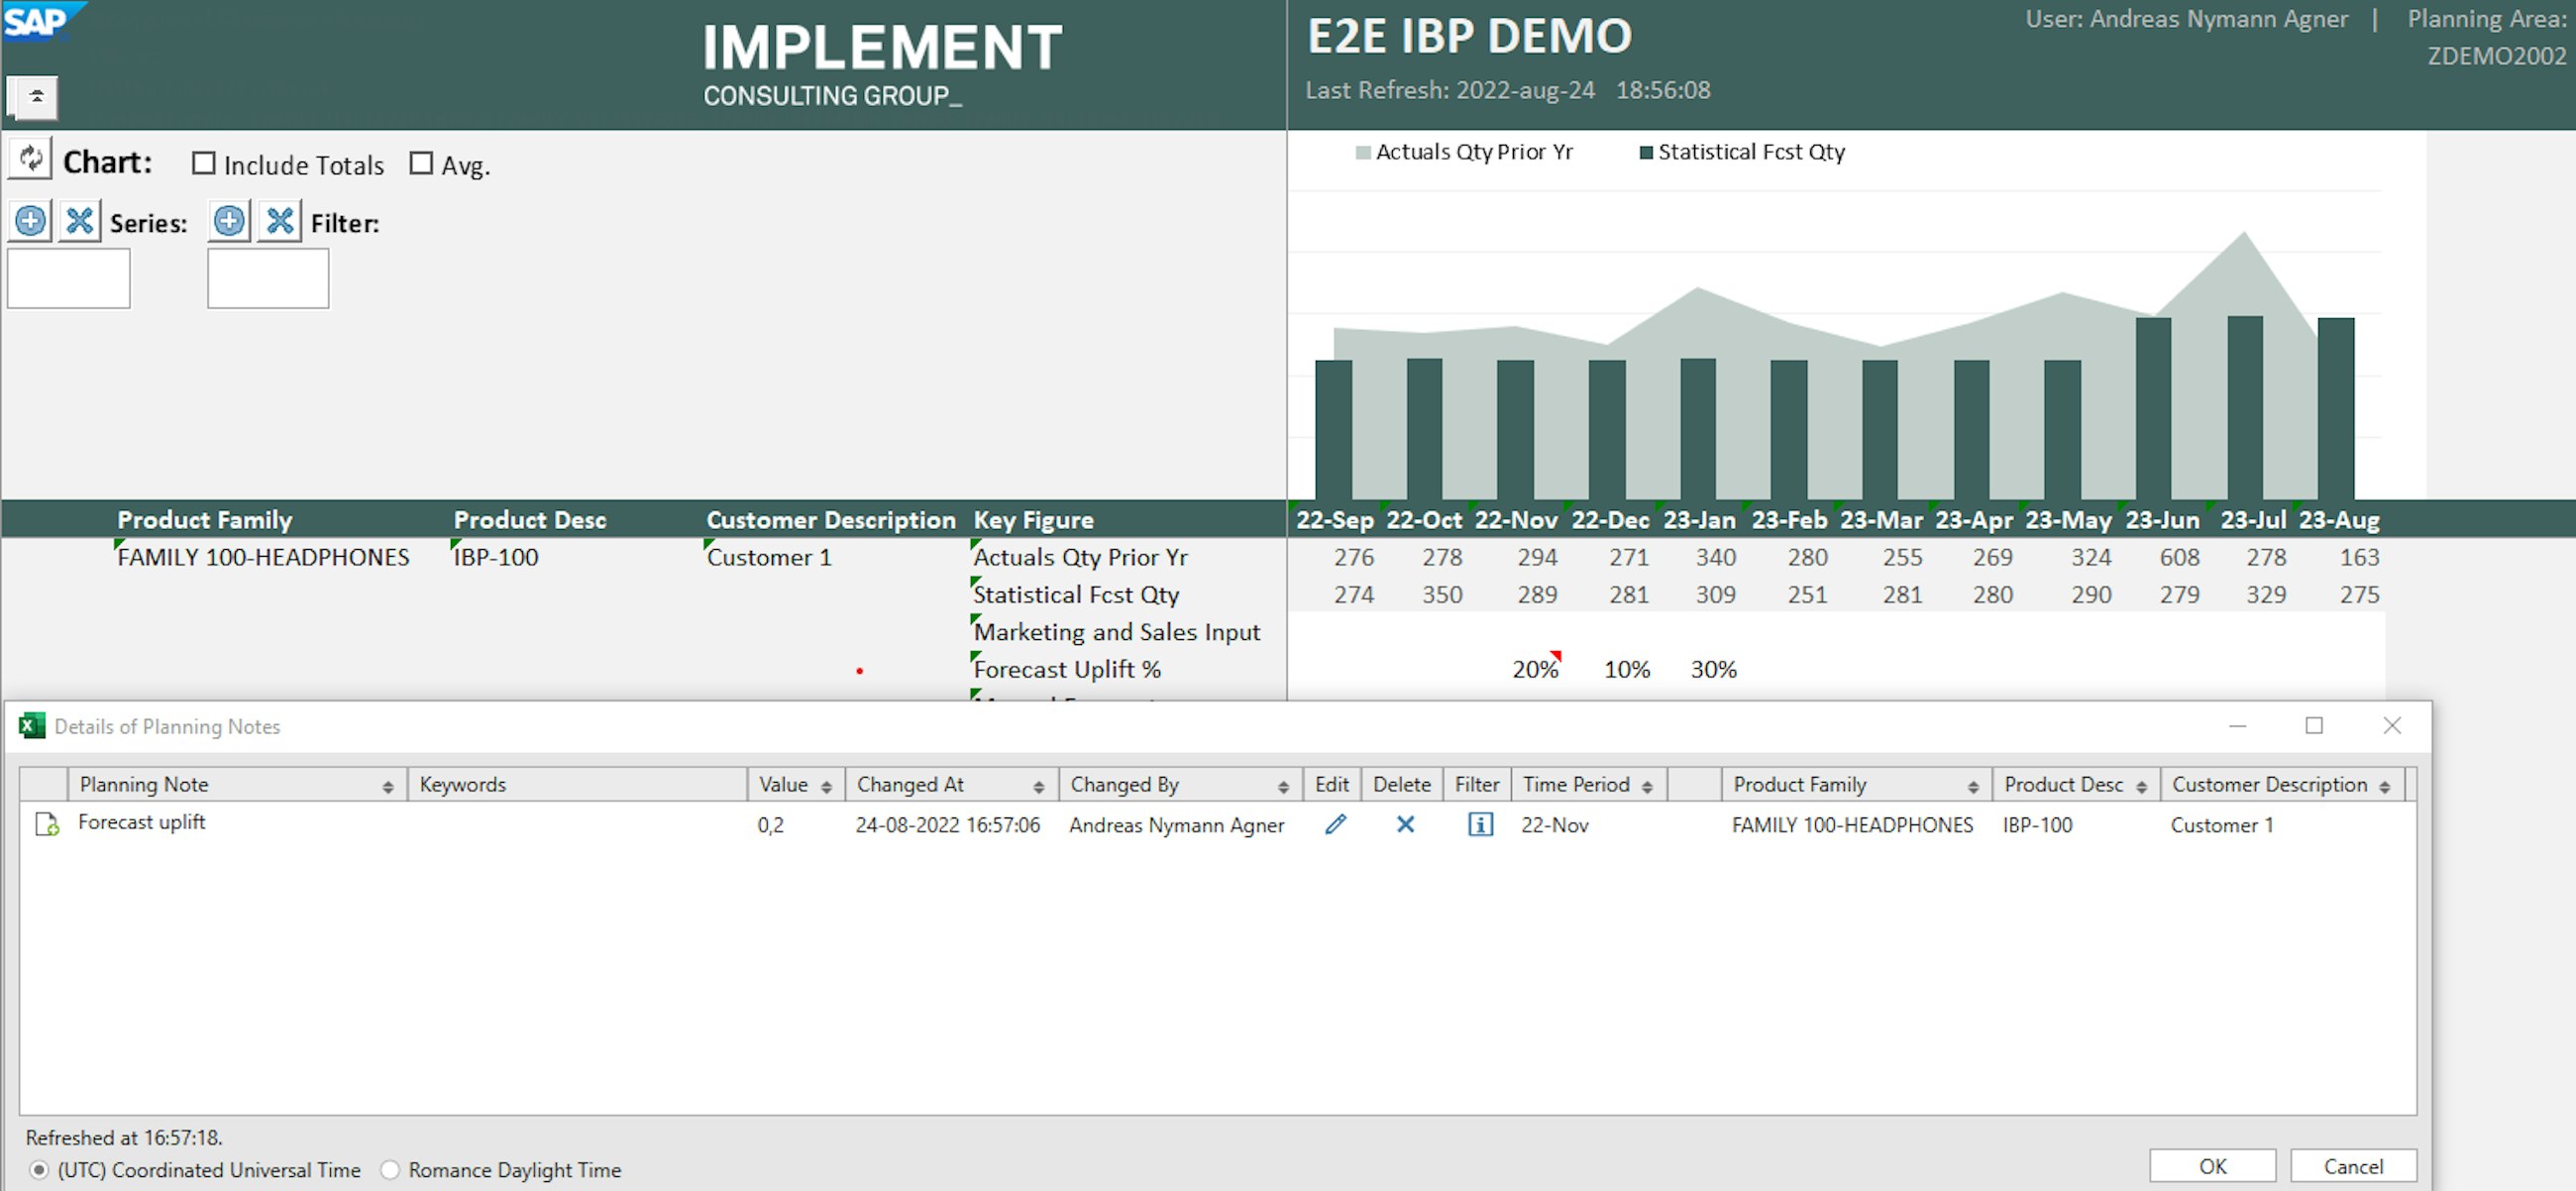Click the Filter info icon in note row
The width and height of the screenshot is (2576, 1191).
1480,824
